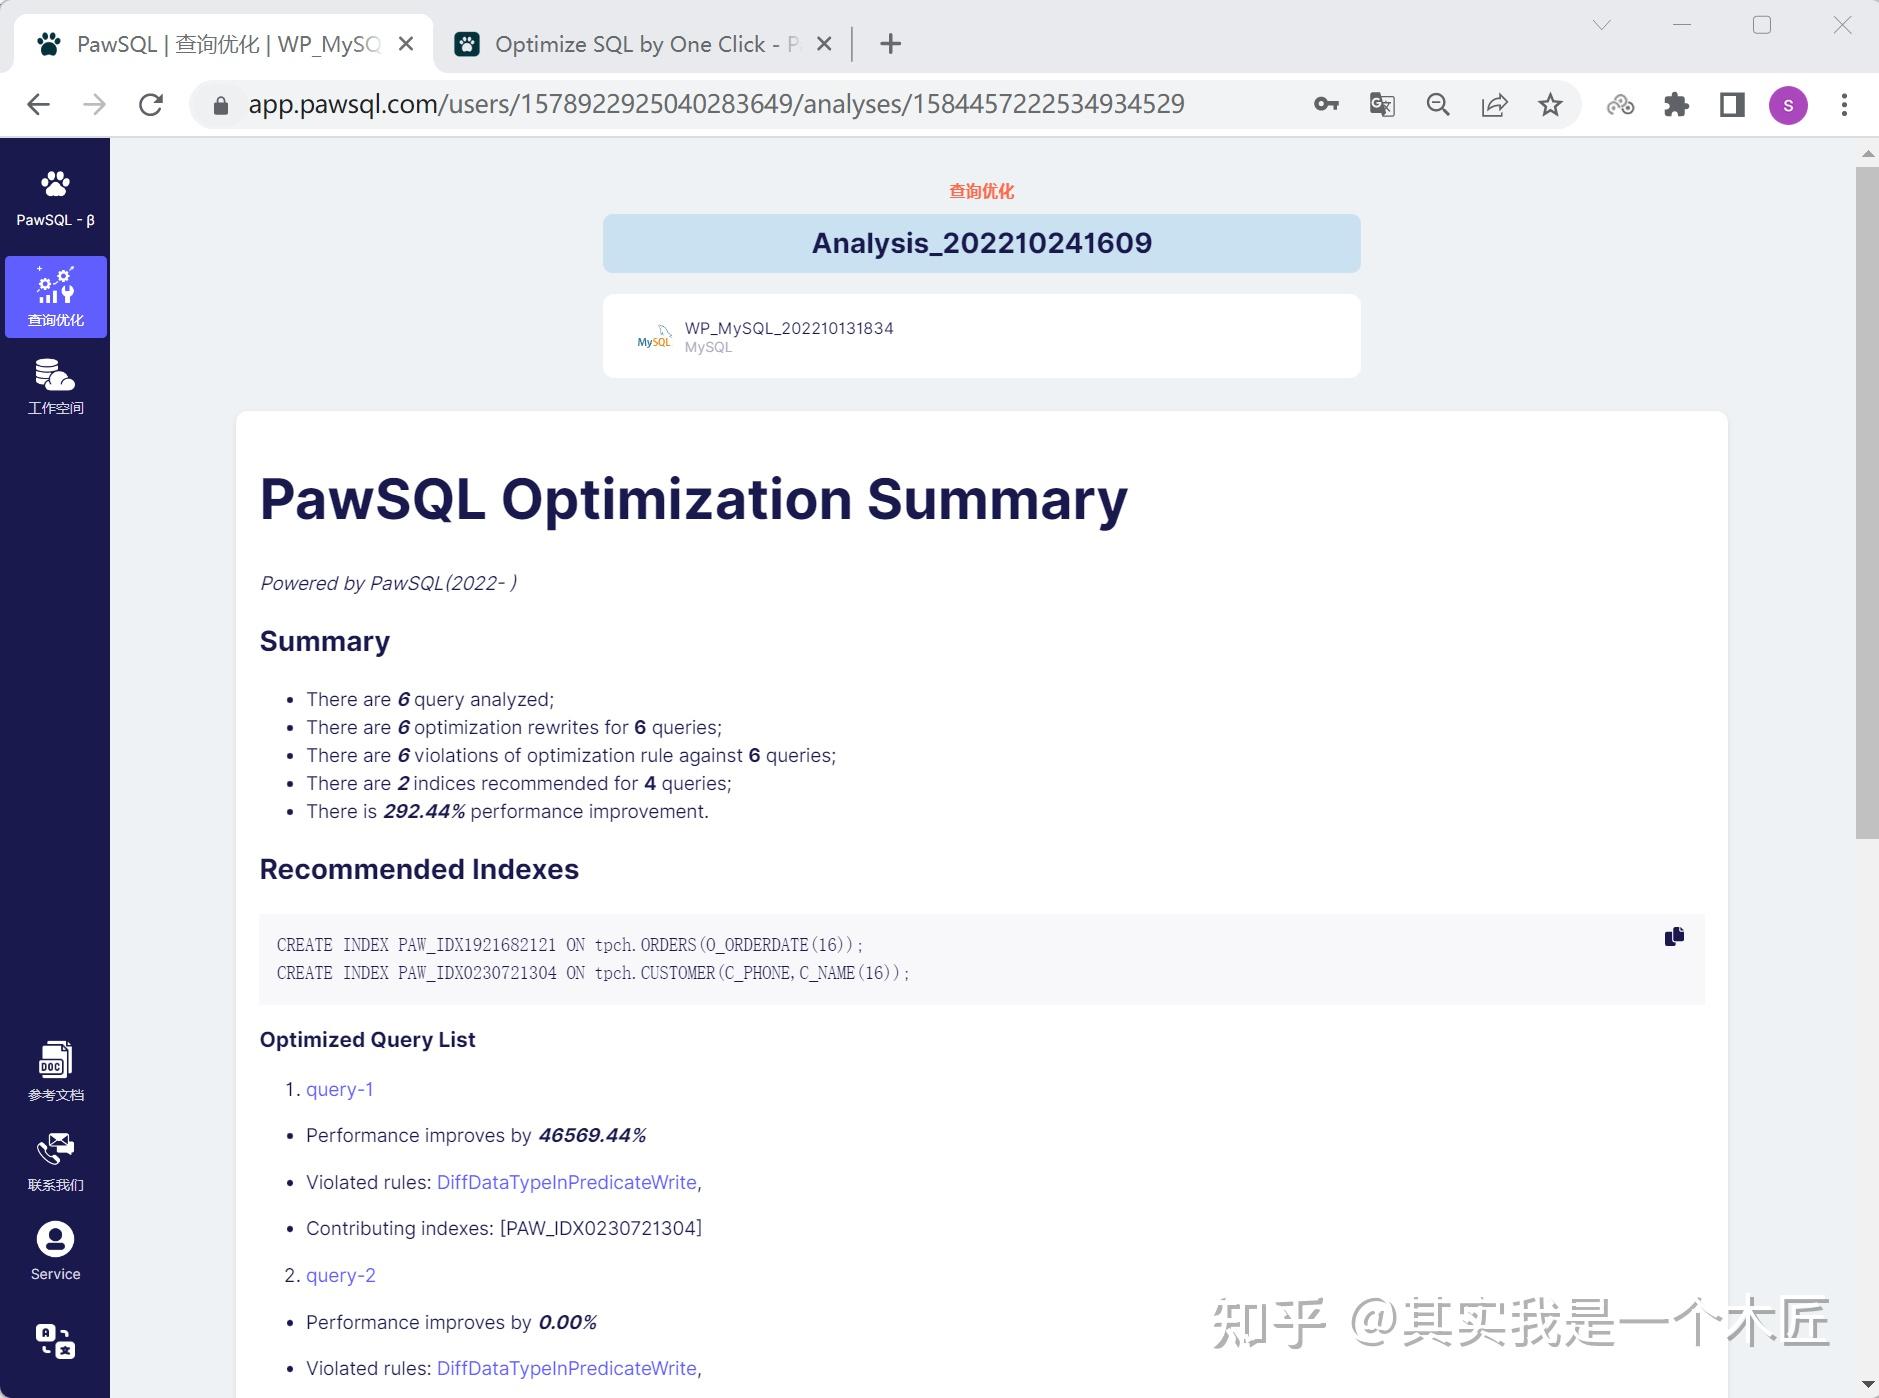This screenshot has width=1879, height=1398.
Task: Open the 查询优化 query optimization panel
Action: [55, 297]
